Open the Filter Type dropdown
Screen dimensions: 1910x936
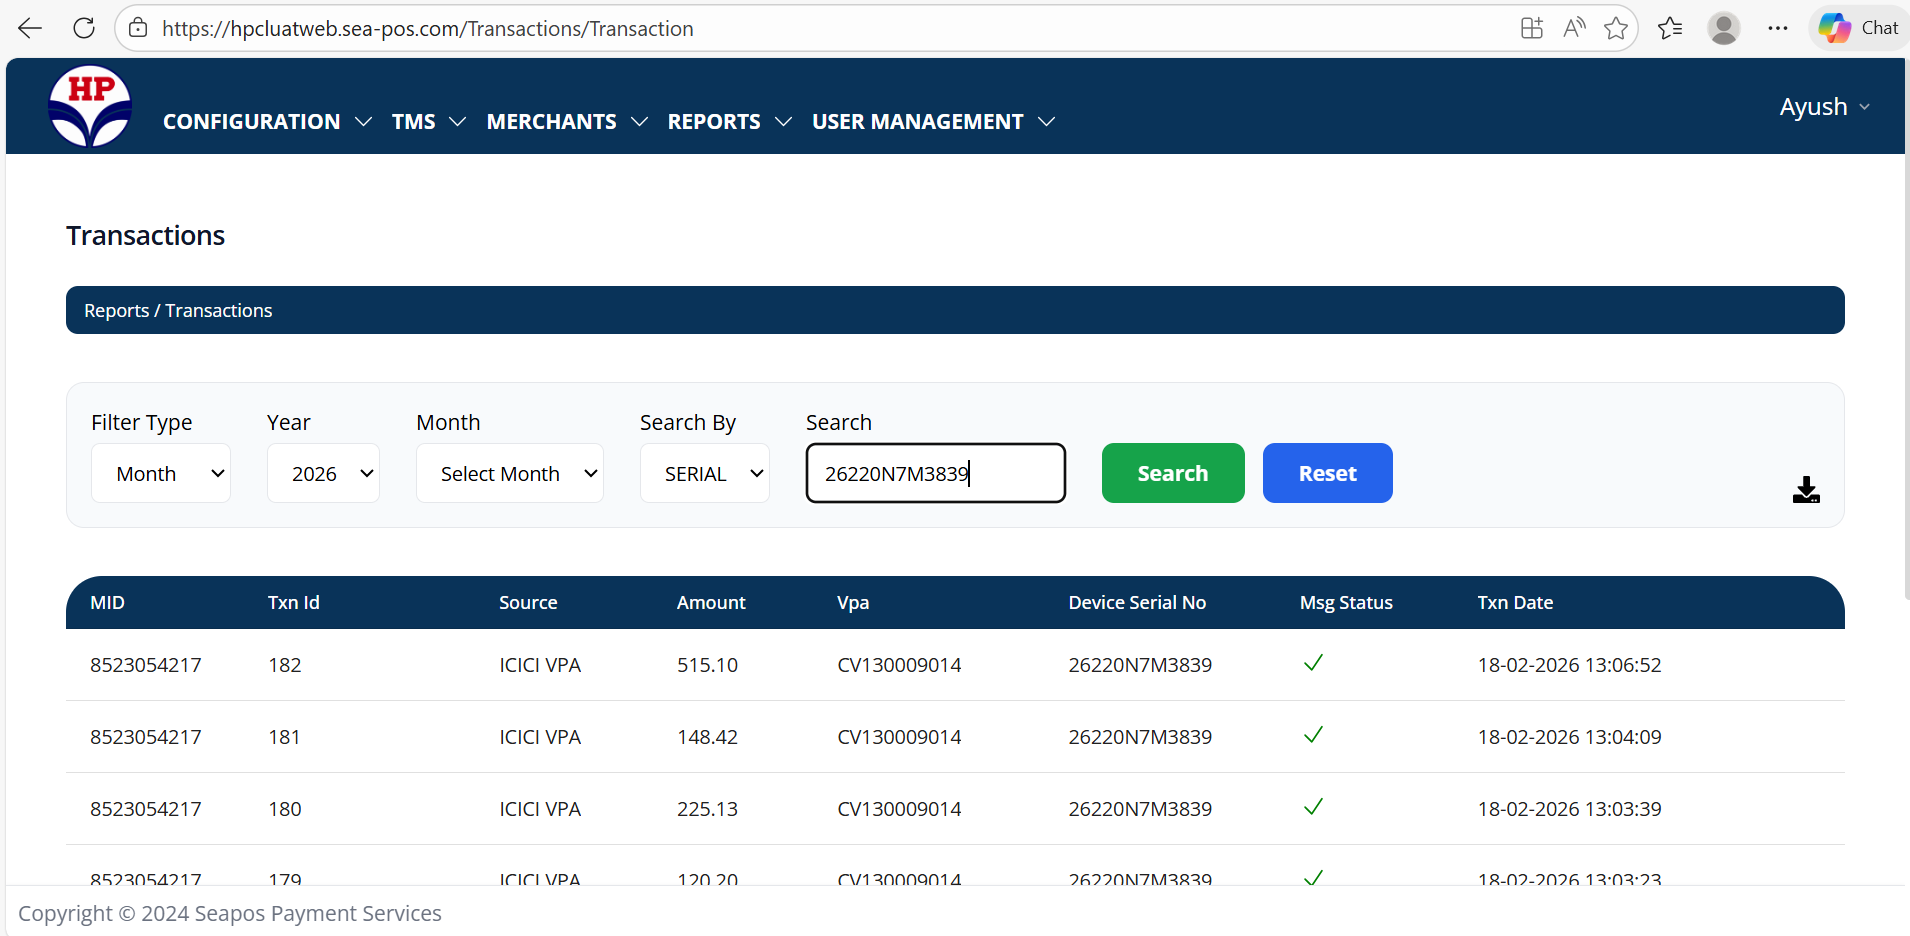[161, 473]
